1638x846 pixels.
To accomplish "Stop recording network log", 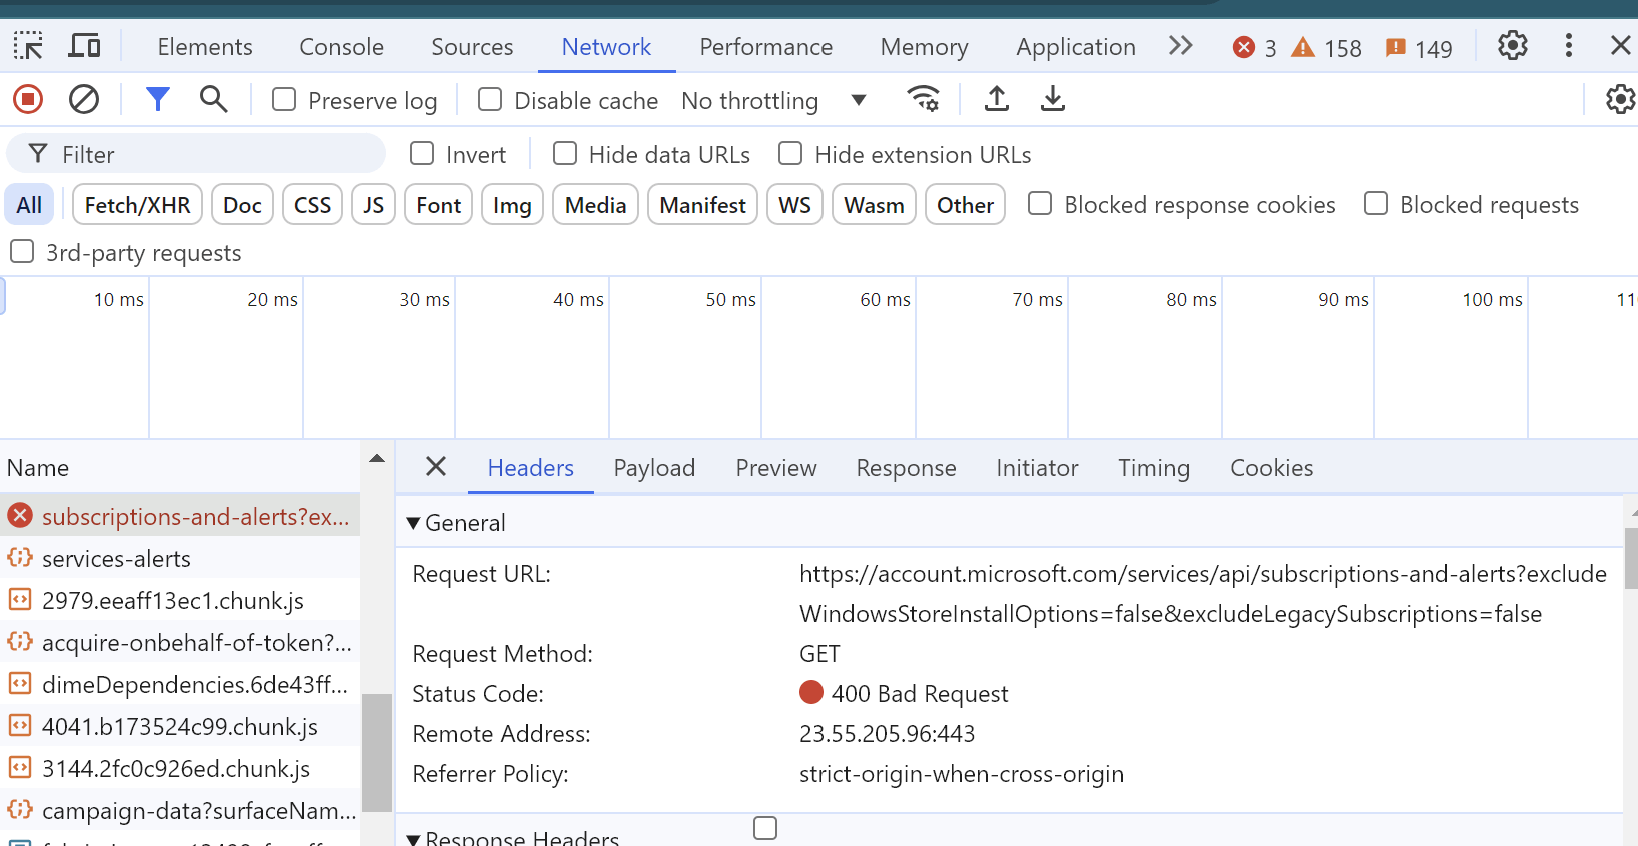I will pos(28,99).
